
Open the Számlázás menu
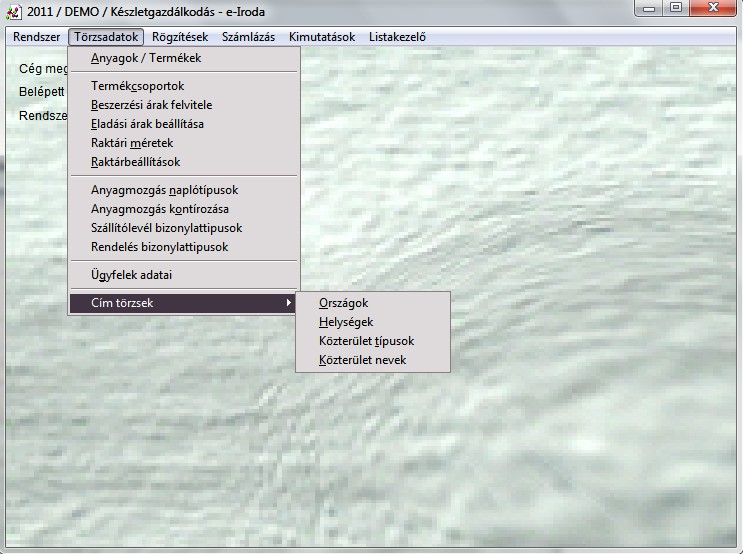click(248, 37)
